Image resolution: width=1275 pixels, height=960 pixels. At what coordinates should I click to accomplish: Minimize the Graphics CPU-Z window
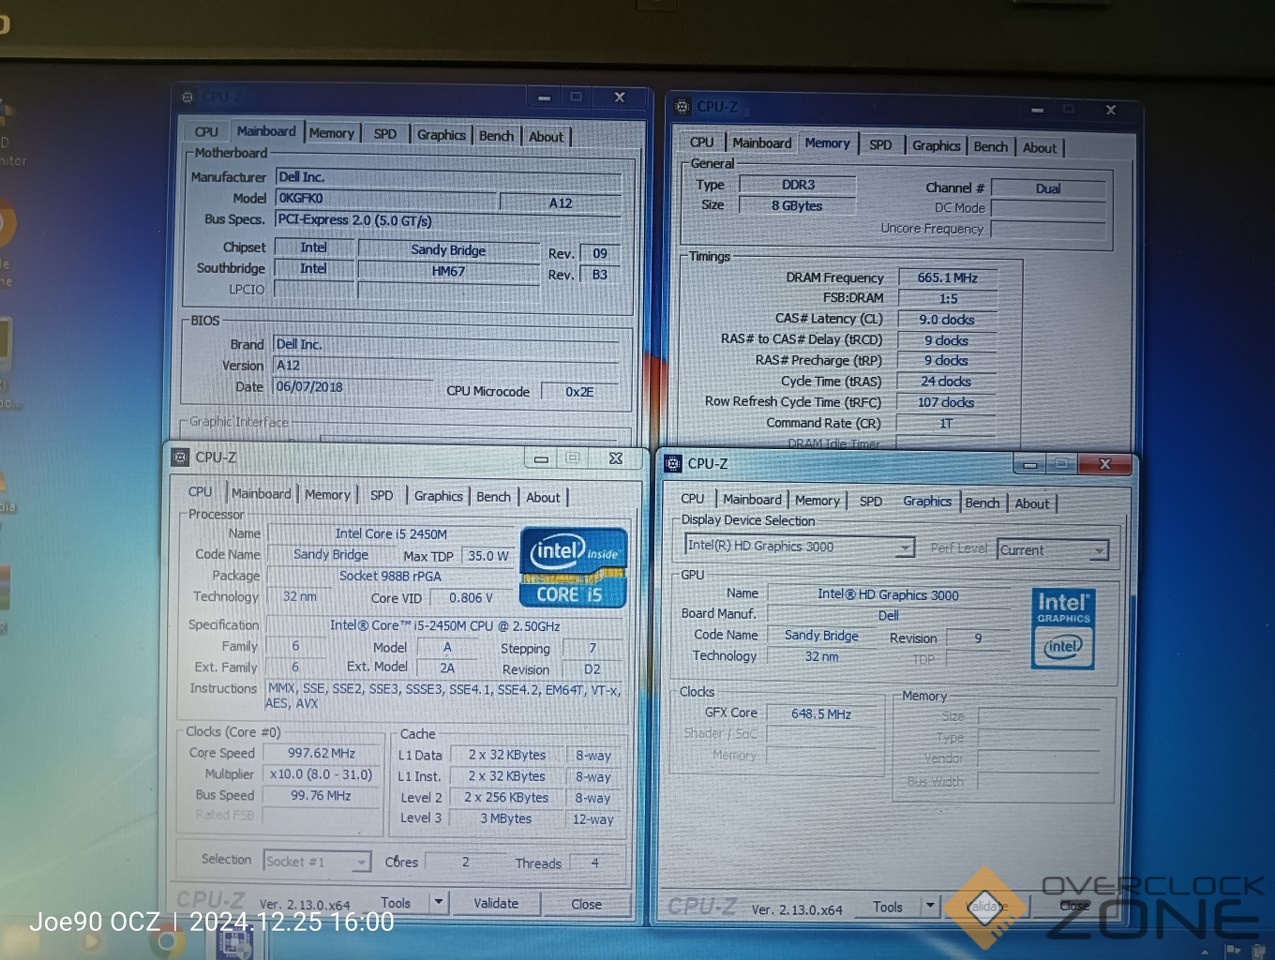click(x=1029, y=464)
